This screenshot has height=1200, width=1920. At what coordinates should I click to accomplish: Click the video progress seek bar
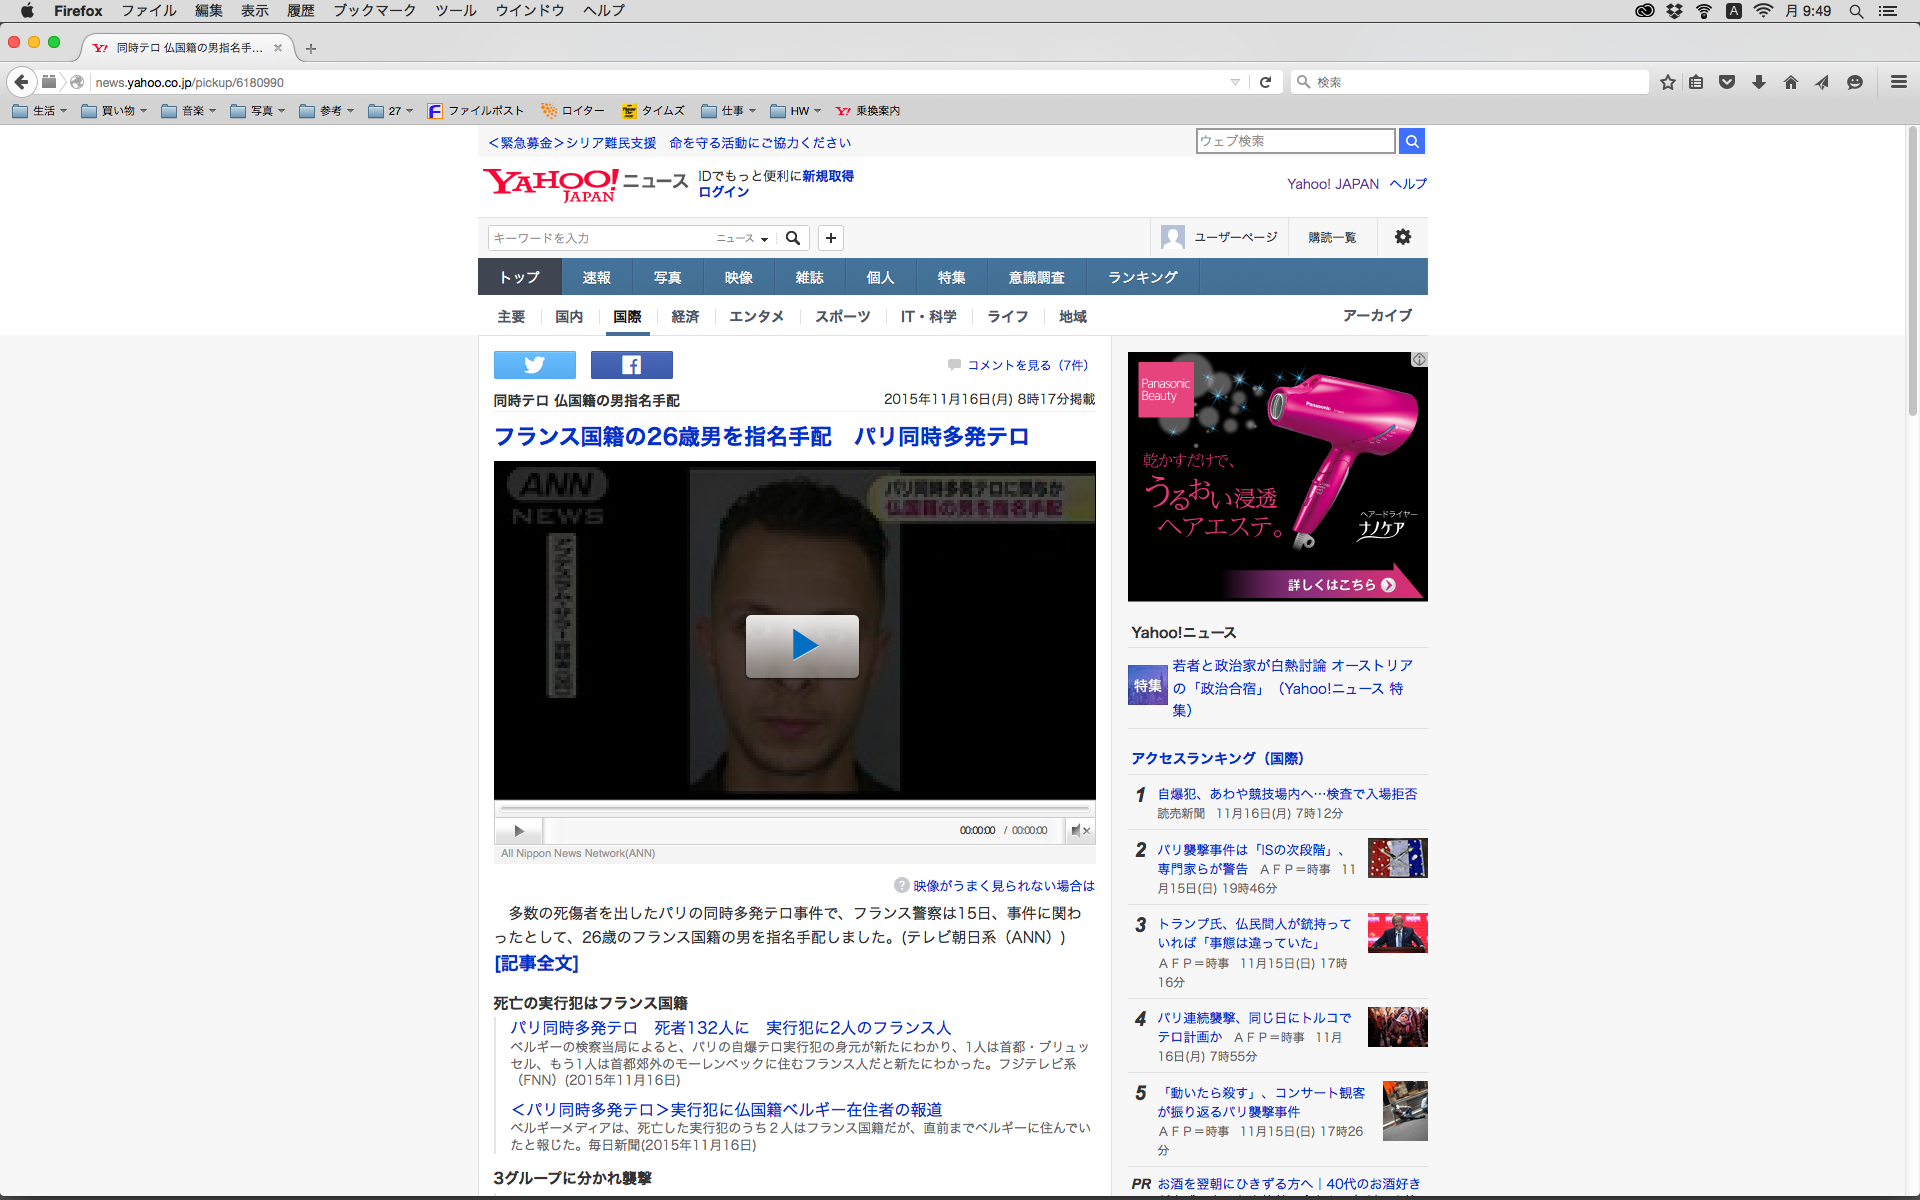pos(794,807)
